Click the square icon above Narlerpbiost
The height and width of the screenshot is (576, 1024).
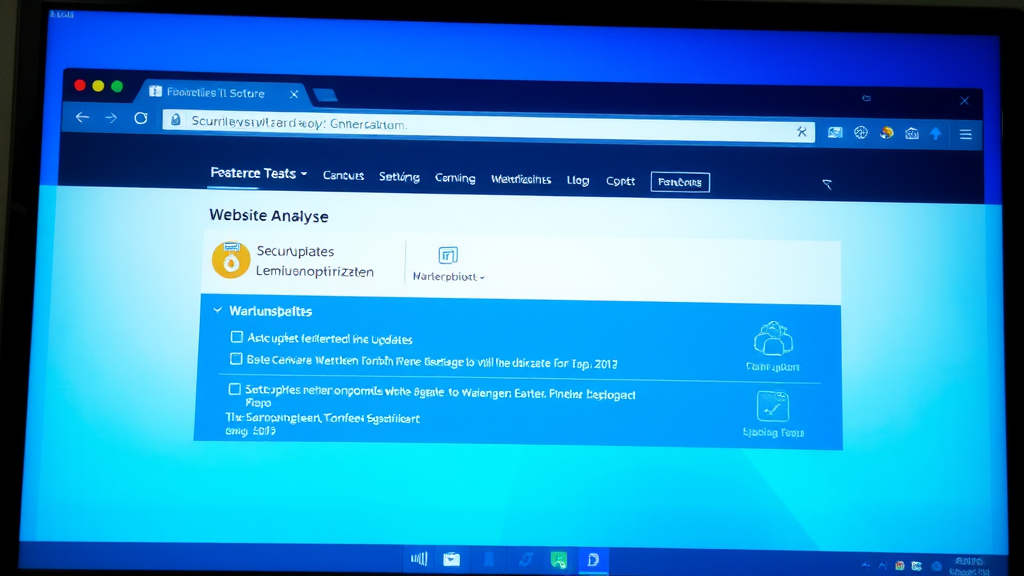[x=448, y=255]
